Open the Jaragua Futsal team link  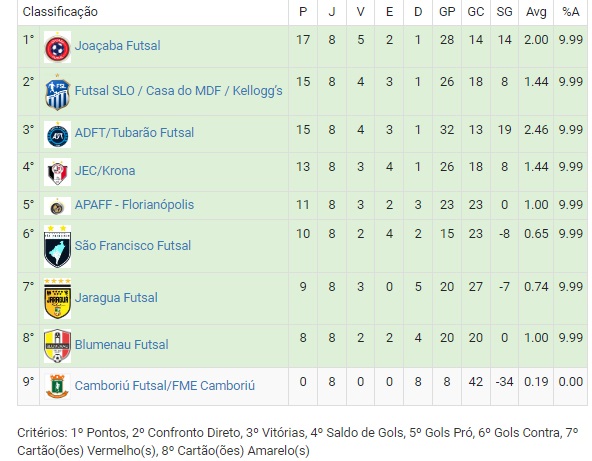click(116, 298)
